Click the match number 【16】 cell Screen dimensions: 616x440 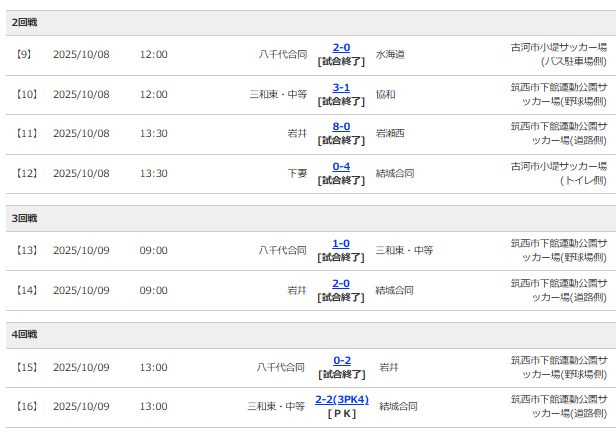click(27, 407)
